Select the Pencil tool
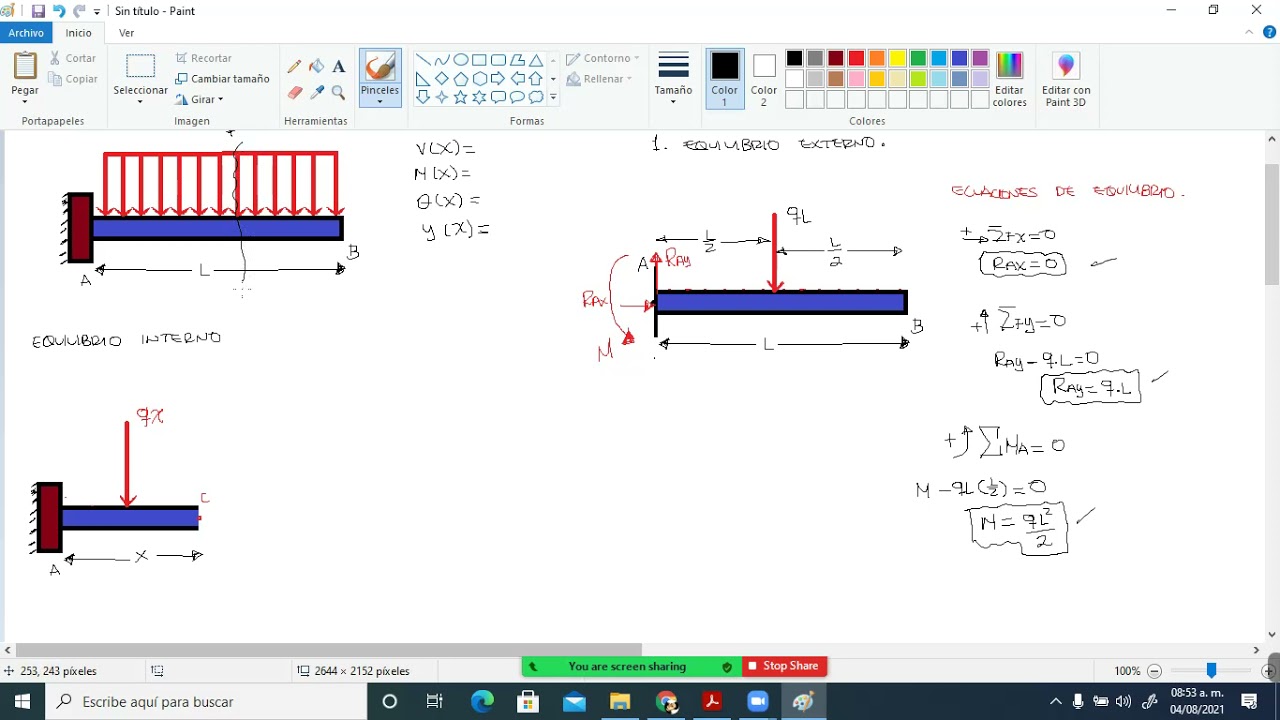The width and height of the screenshot is (1280, 720). pyautogui.click(x=294, y=67)
